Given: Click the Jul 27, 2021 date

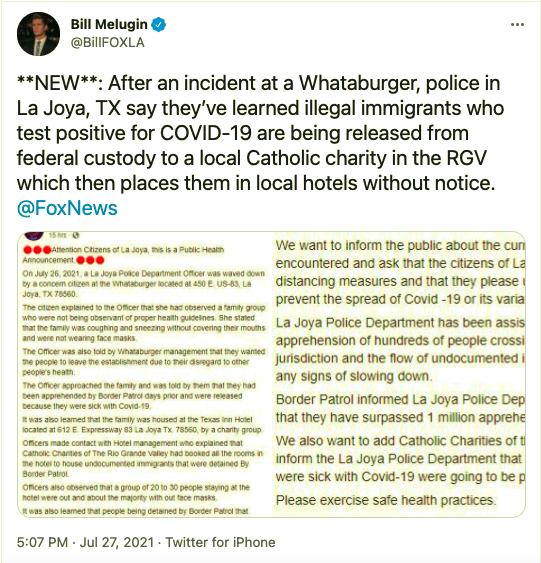Looking at the screenshot, I should (x=117, y=542).
